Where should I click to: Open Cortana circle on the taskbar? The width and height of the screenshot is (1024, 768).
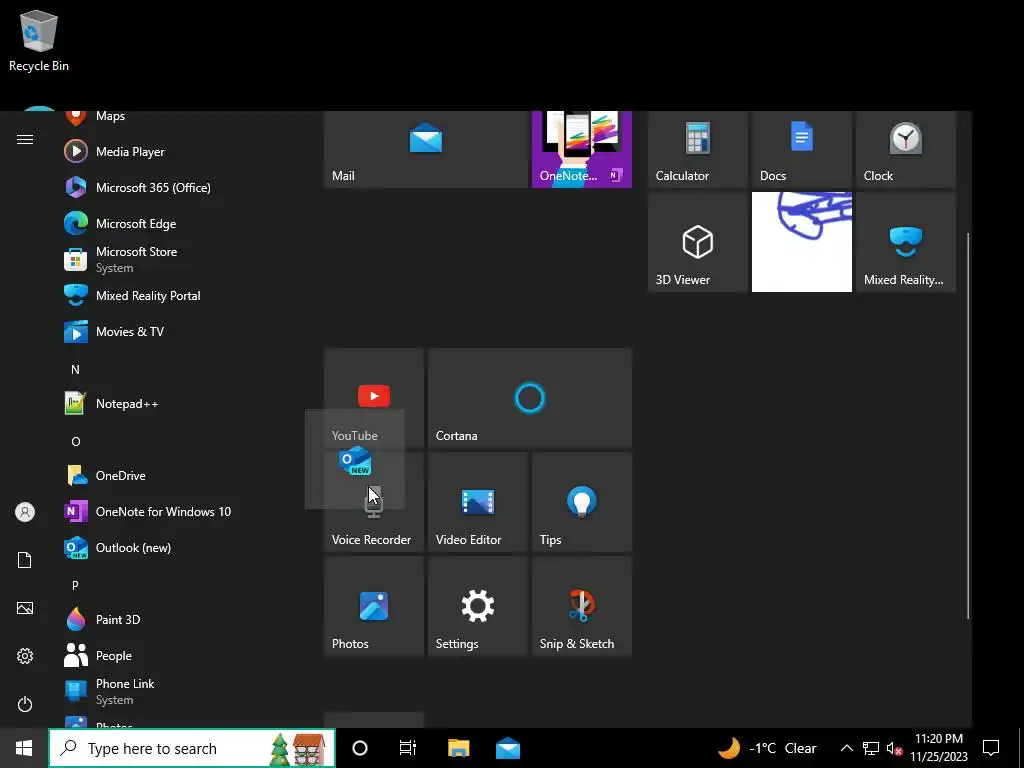[x=360, y=748]
